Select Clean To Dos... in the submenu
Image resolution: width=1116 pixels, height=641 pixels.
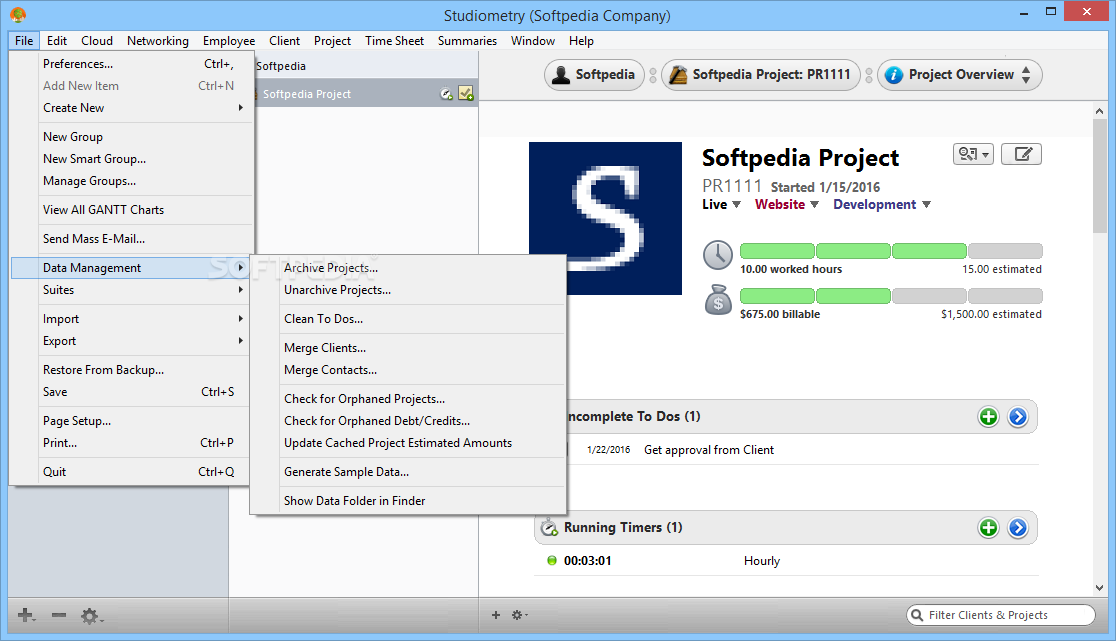[409, 319]
